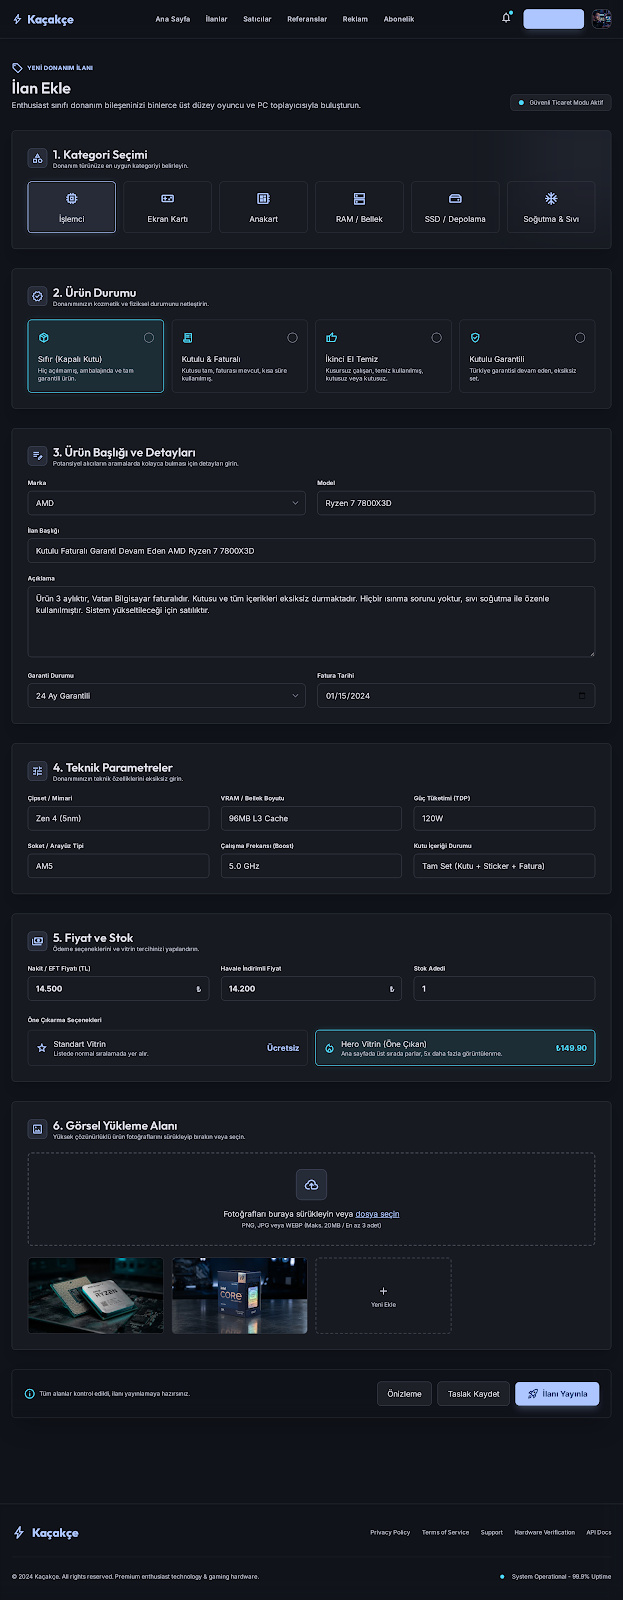Select the RAM / Bellek category card
The height and width of the screenshot is (1600, 623).
coord(359,207)
